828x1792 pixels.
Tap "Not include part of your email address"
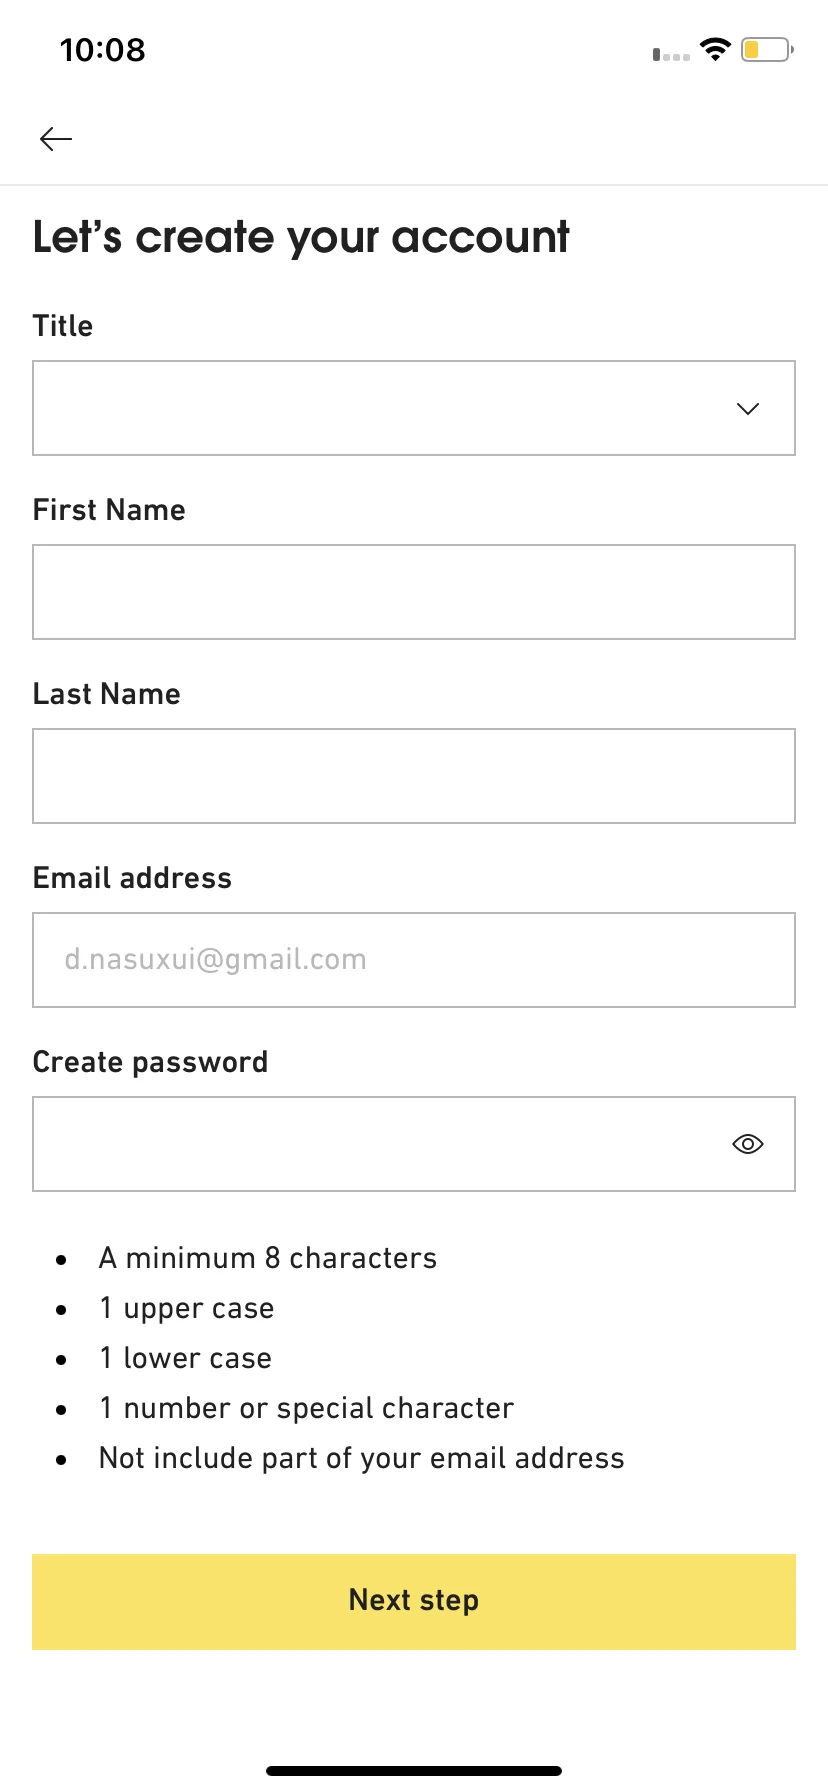tap(362, 1458)
